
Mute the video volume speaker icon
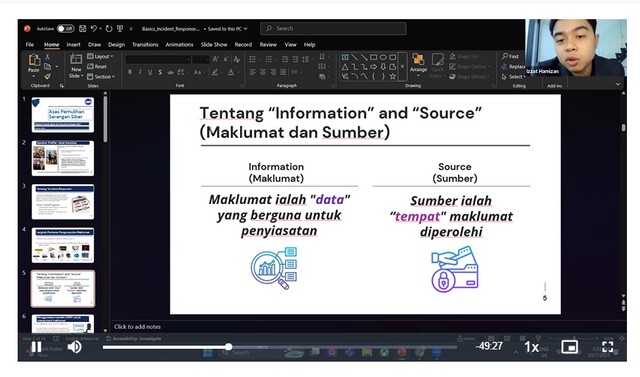74,347
